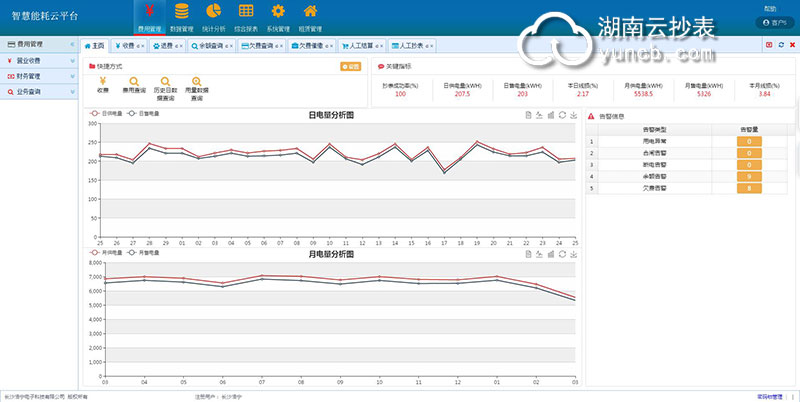Open 数据管理 database icon in top navigation
Screen dimensions: 800x402
click(181, 11)
